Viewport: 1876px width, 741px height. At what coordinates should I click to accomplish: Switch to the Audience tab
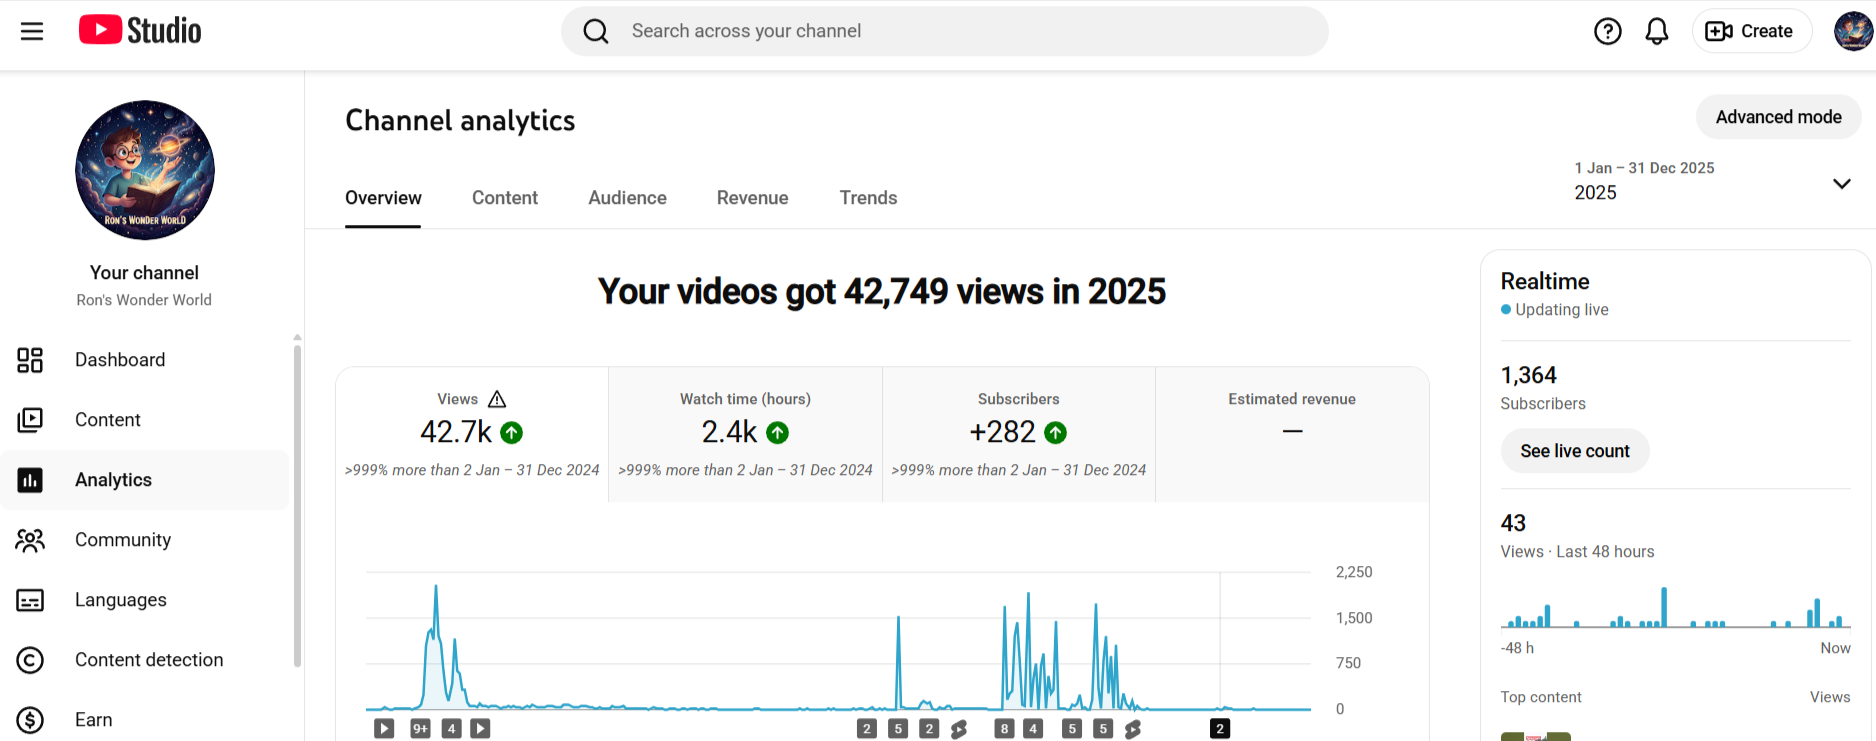(627, 198)
